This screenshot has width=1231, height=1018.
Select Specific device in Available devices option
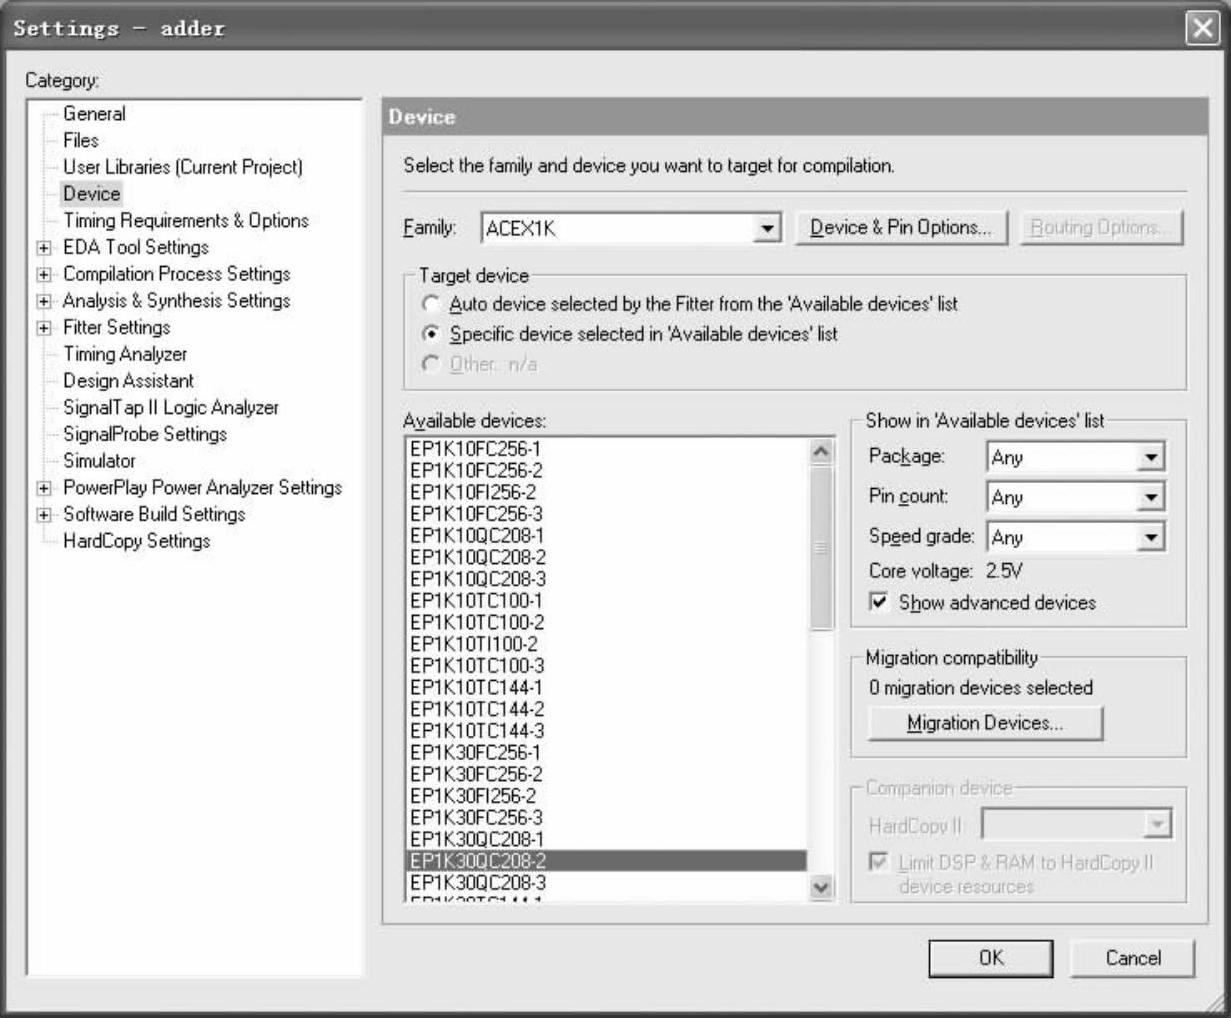(x=431, y=334)
